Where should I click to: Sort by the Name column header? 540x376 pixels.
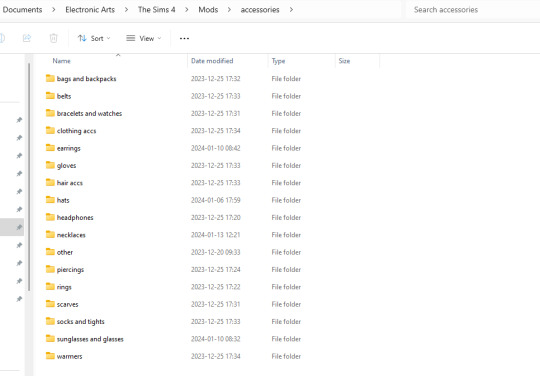point(62,61)
